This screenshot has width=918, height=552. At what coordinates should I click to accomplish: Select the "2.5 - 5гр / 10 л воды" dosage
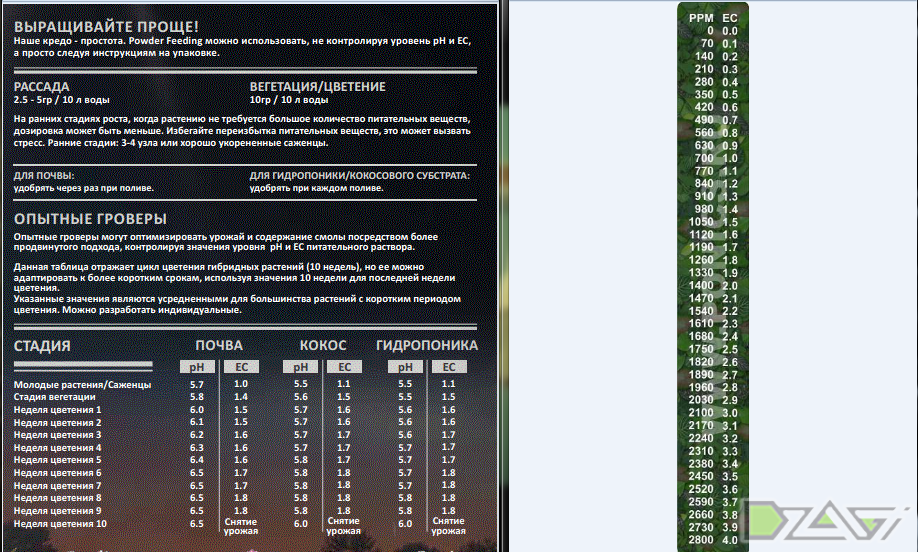[61, 100]
